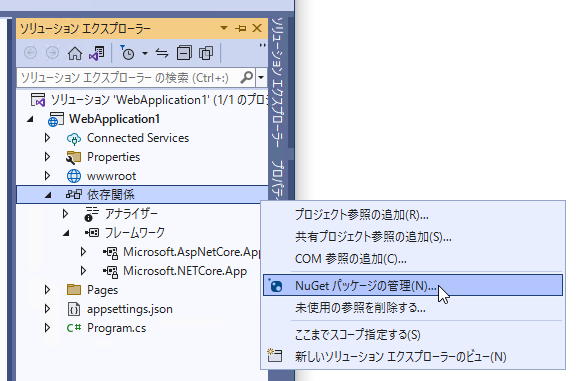This screenshot has height=381, width=577.
Task: Click the Collapse All icon
Action: [x=184, y=53]
